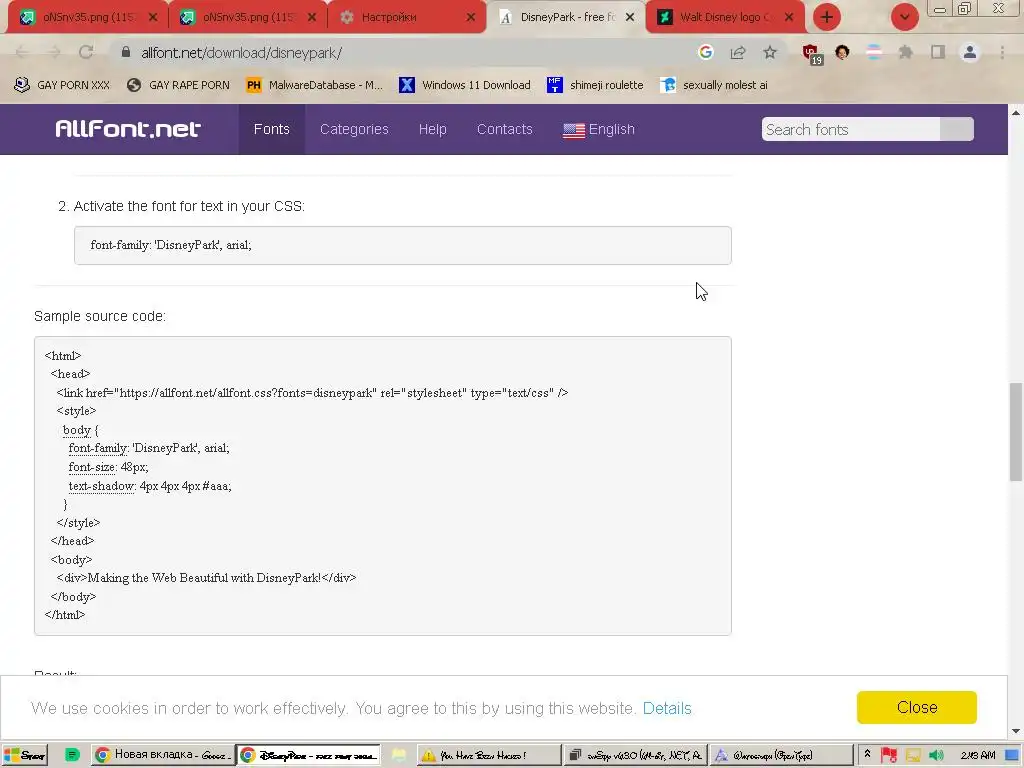Switch to Walt Disney logo tab
Image resolution: width=1024 pixels, height=768 pixels.
[725, 17]
